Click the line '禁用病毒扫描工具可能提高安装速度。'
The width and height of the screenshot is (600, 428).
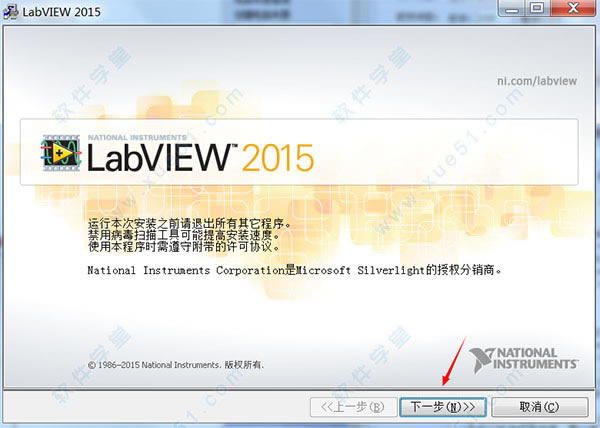[184, 235]
